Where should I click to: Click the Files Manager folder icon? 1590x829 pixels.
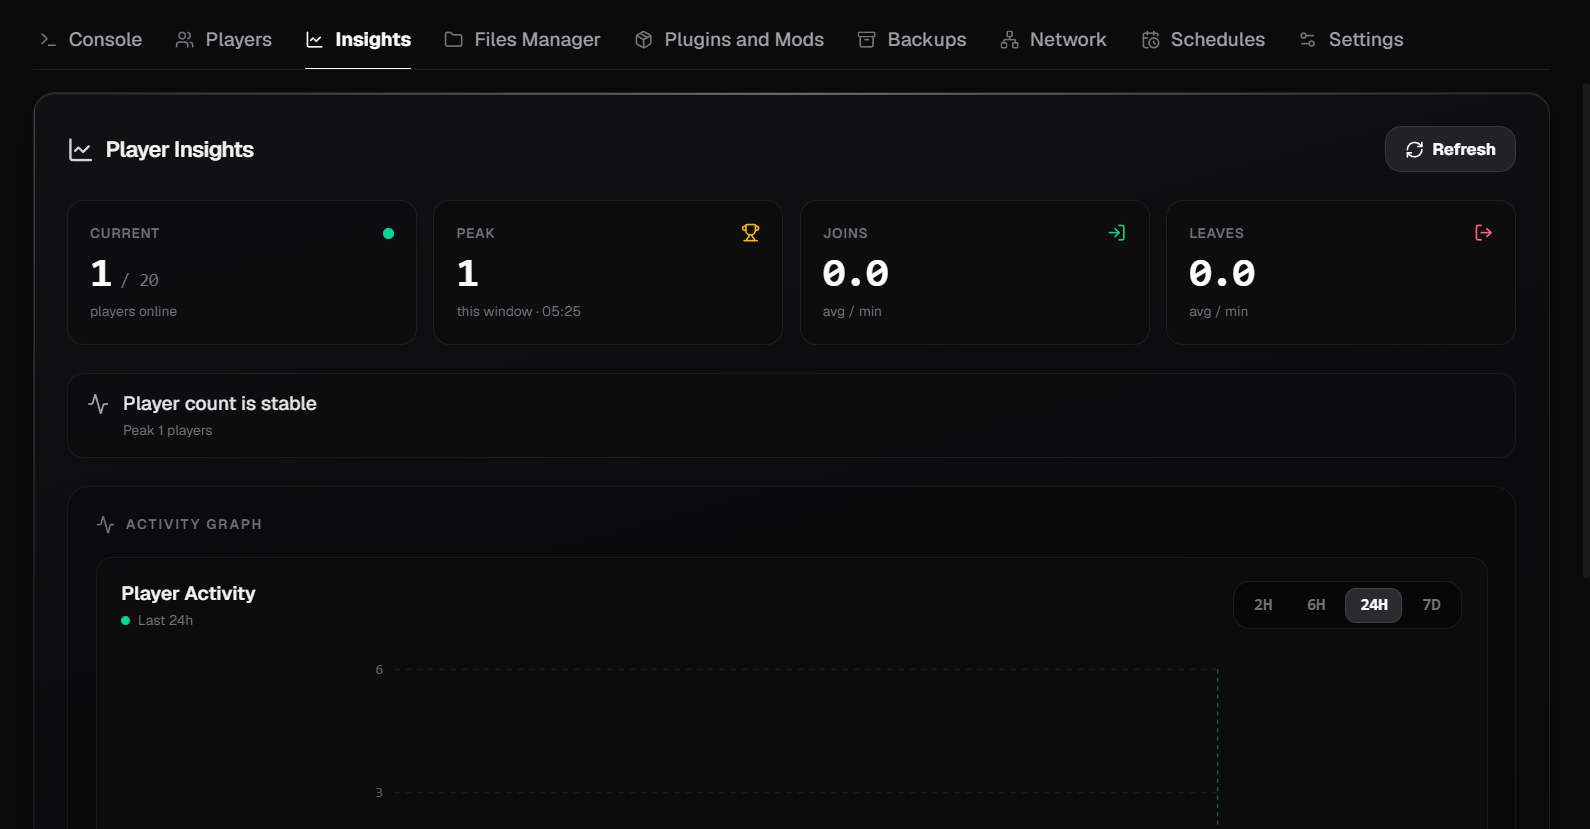tap(453, 39)
